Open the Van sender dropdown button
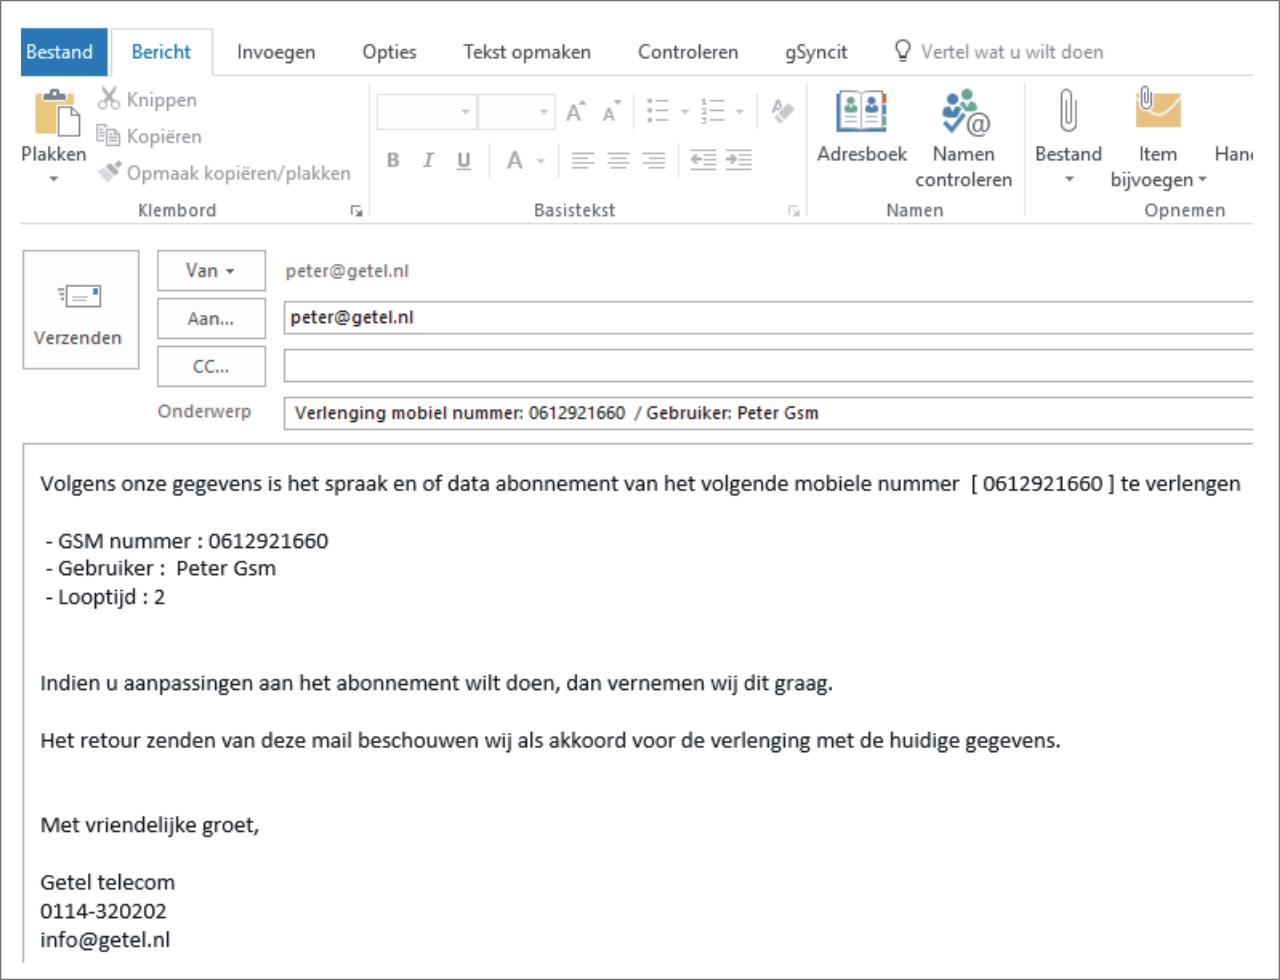 (x=211, y=271)
